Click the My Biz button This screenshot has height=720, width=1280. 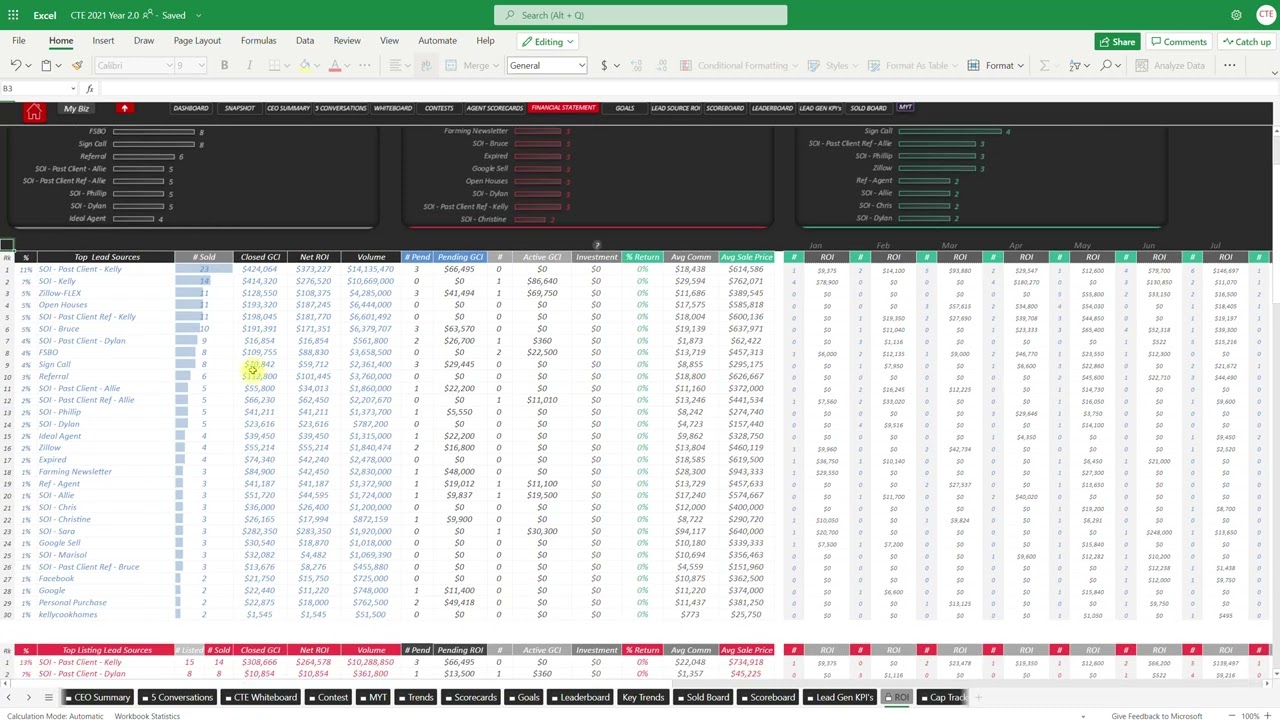(77, 108)
